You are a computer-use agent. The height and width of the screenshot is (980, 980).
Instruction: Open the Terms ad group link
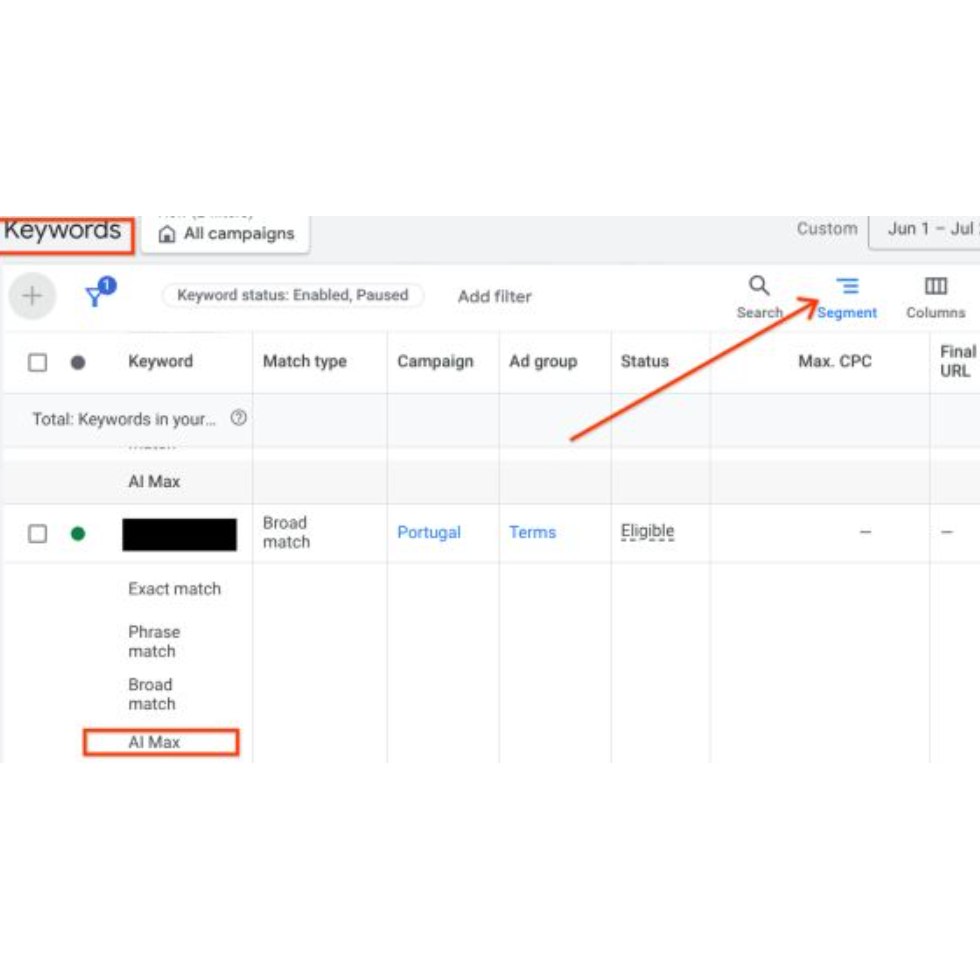pos(532,532)
